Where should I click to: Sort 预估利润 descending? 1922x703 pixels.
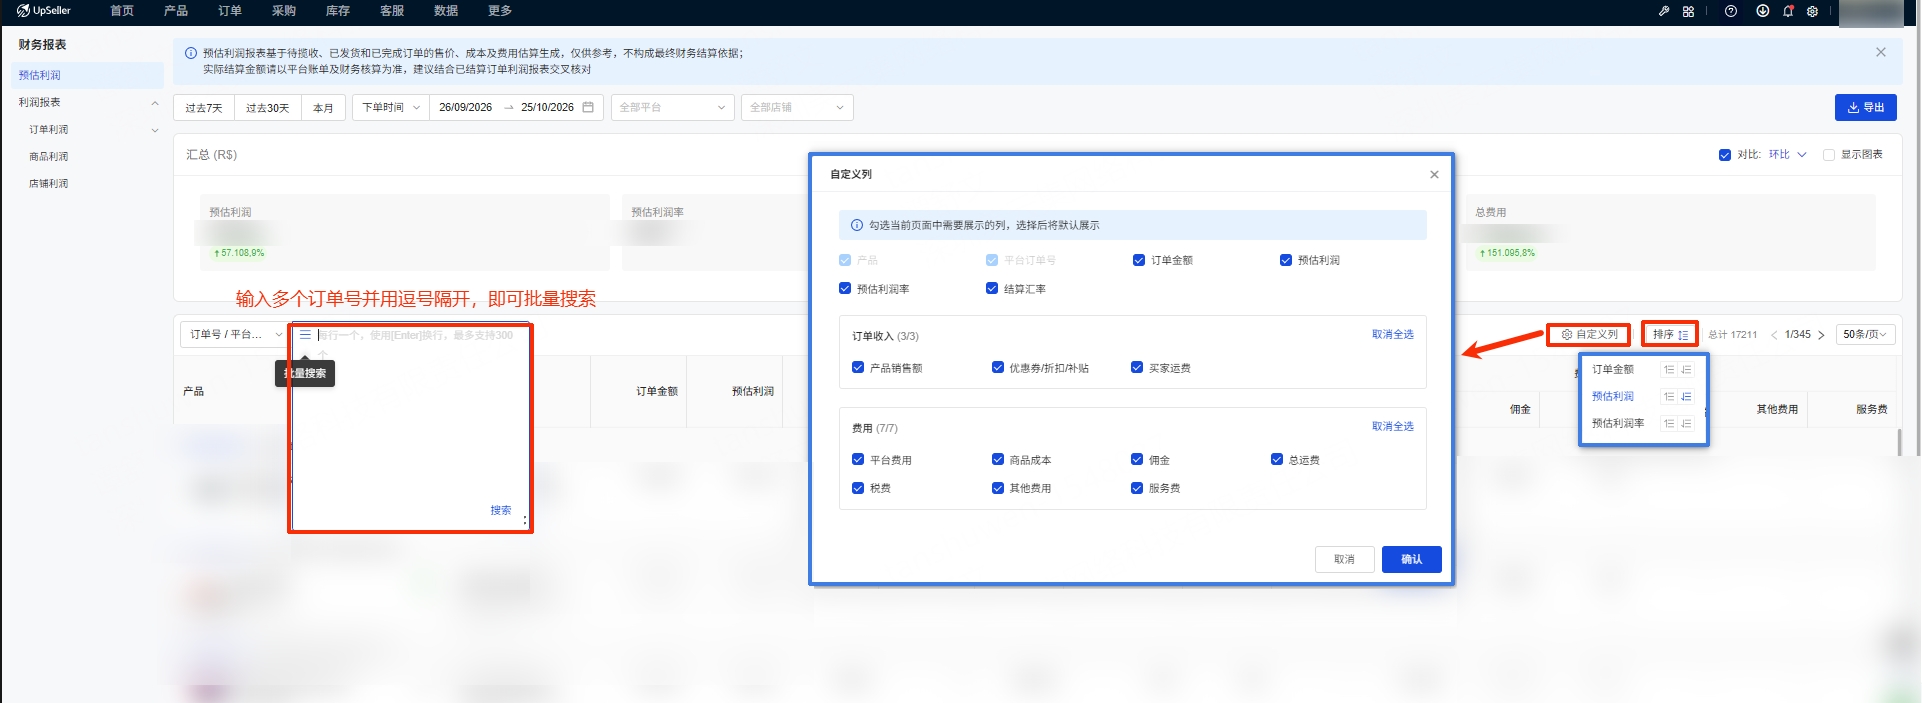(x=1686, y=397)
